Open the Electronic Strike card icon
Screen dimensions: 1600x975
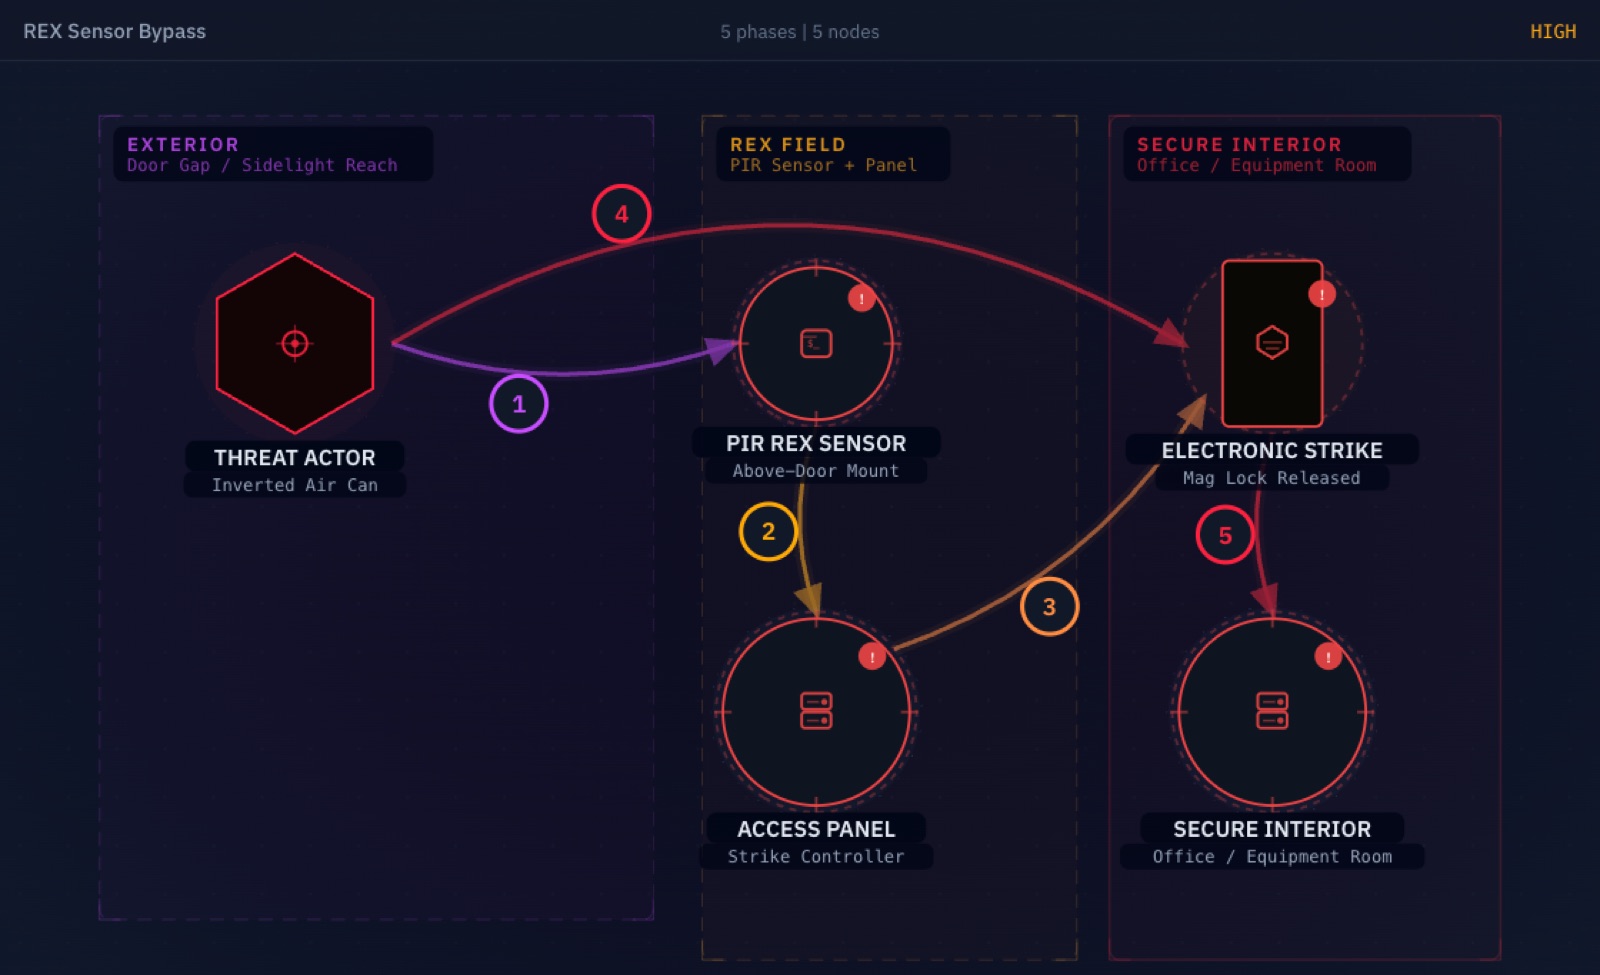(x=1271, y=343)
